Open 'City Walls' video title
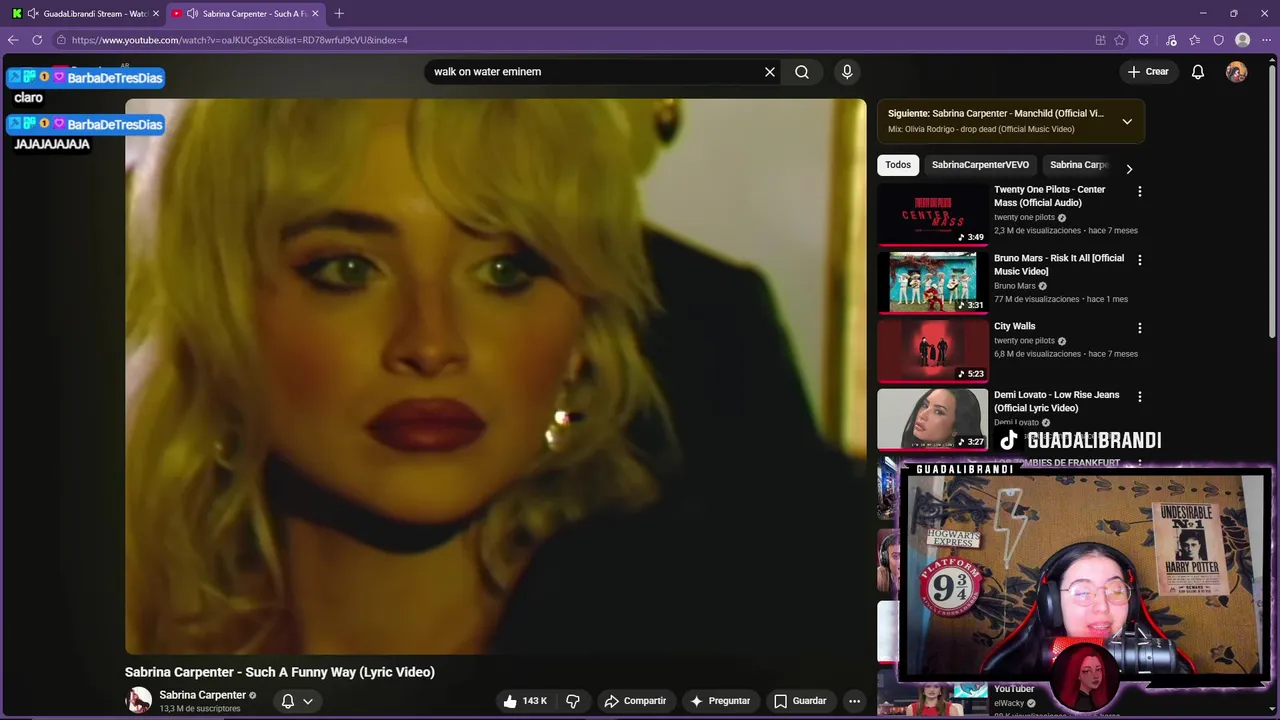Screen dimensions: 1280x720 point(1014,326)
